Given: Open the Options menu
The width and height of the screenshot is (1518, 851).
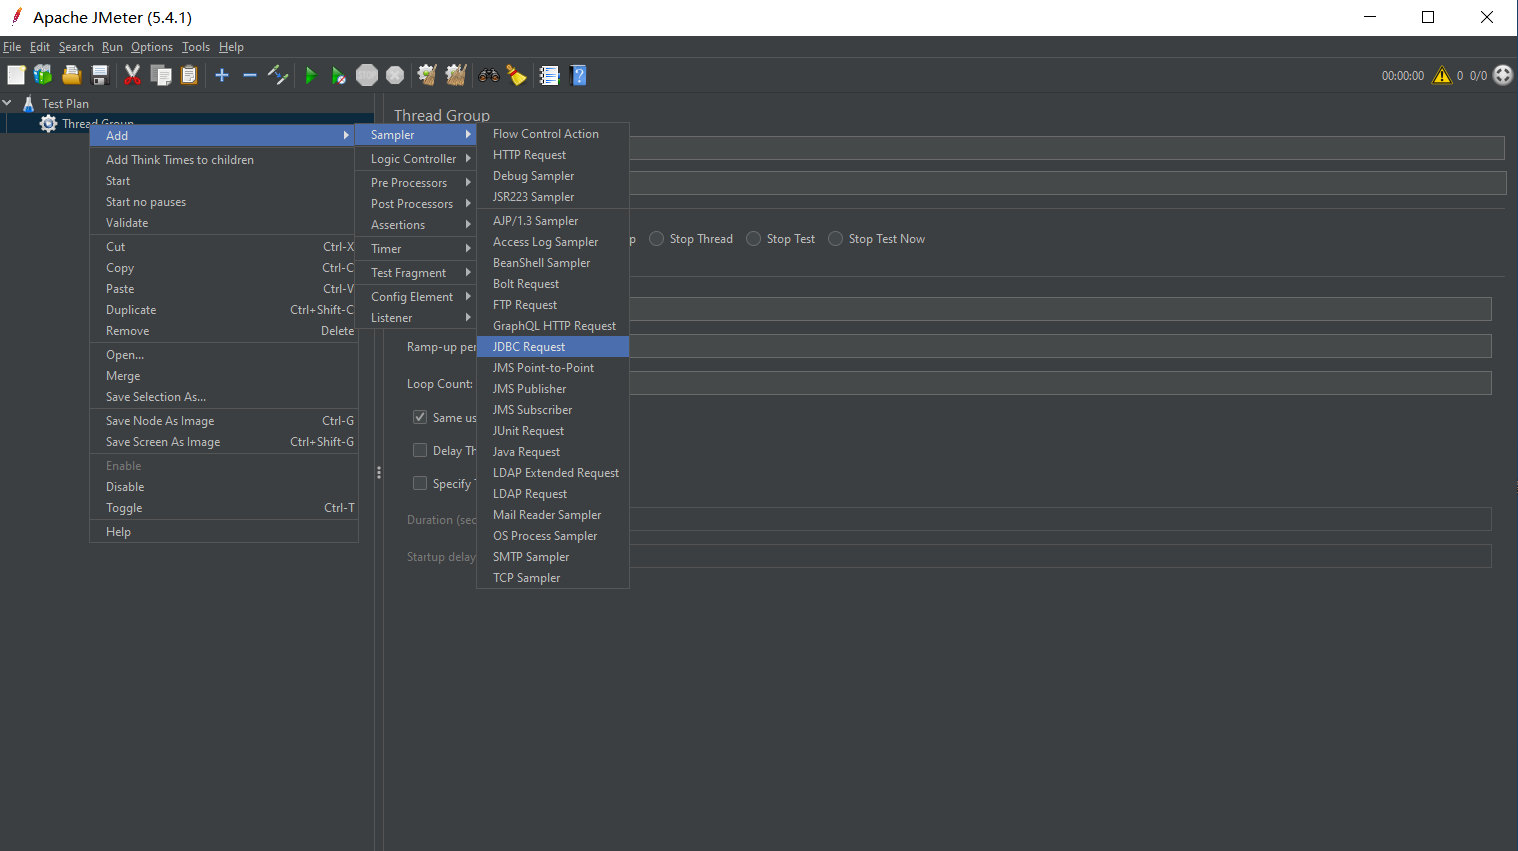Looking at the screenshot, I should click(152, 47).
